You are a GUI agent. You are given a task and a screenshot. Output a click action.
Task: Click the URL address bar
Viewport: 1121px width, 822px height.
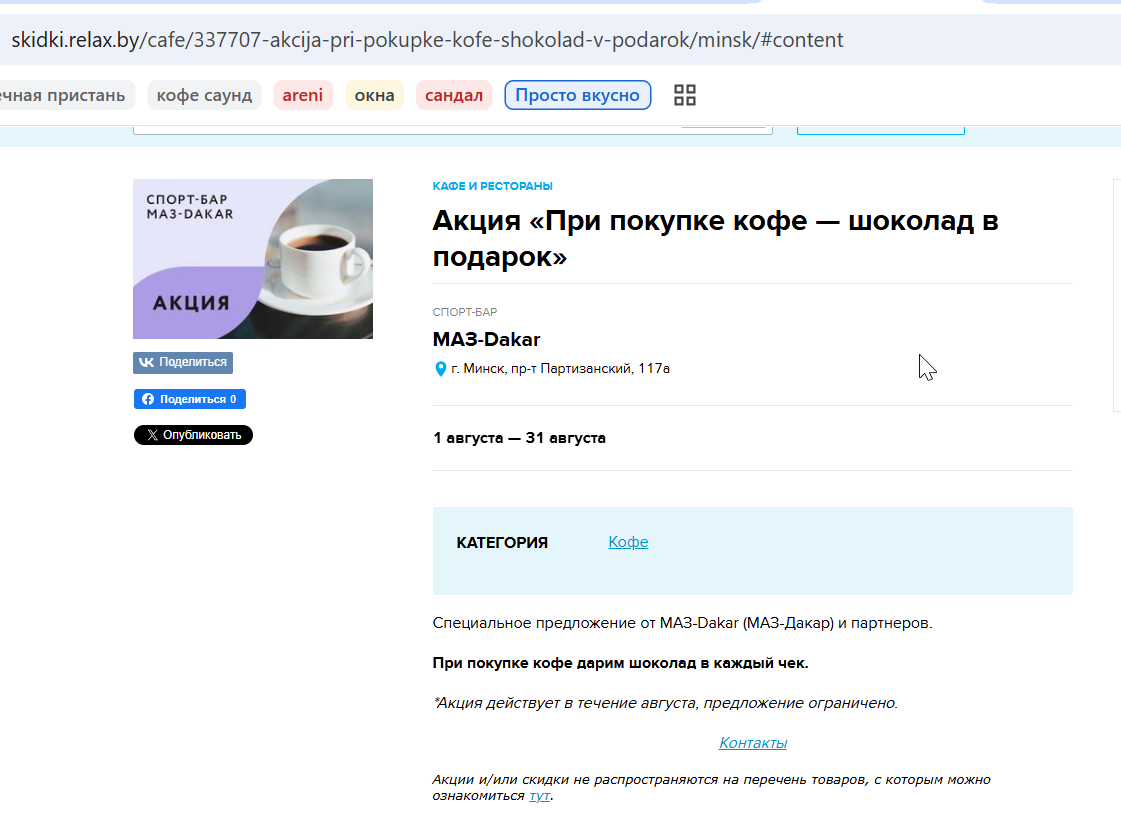tap(560, 39)
